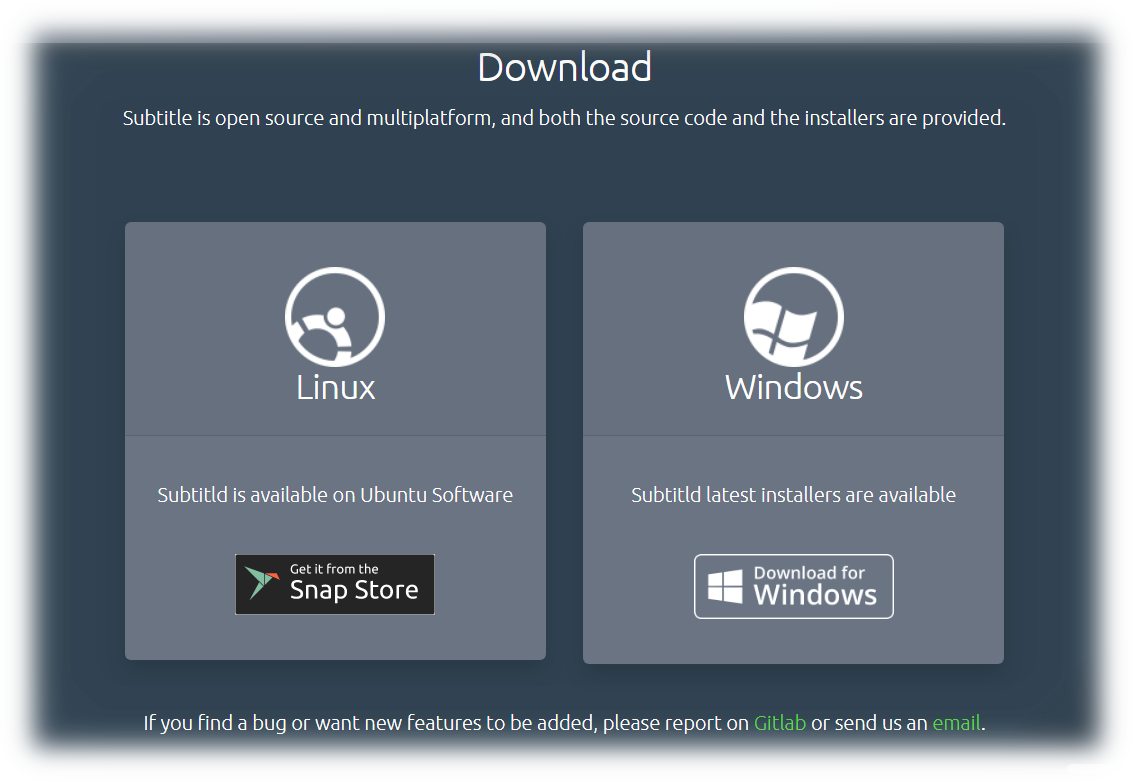Open the green email link
1133x782 pixels.
coord(957,723)
